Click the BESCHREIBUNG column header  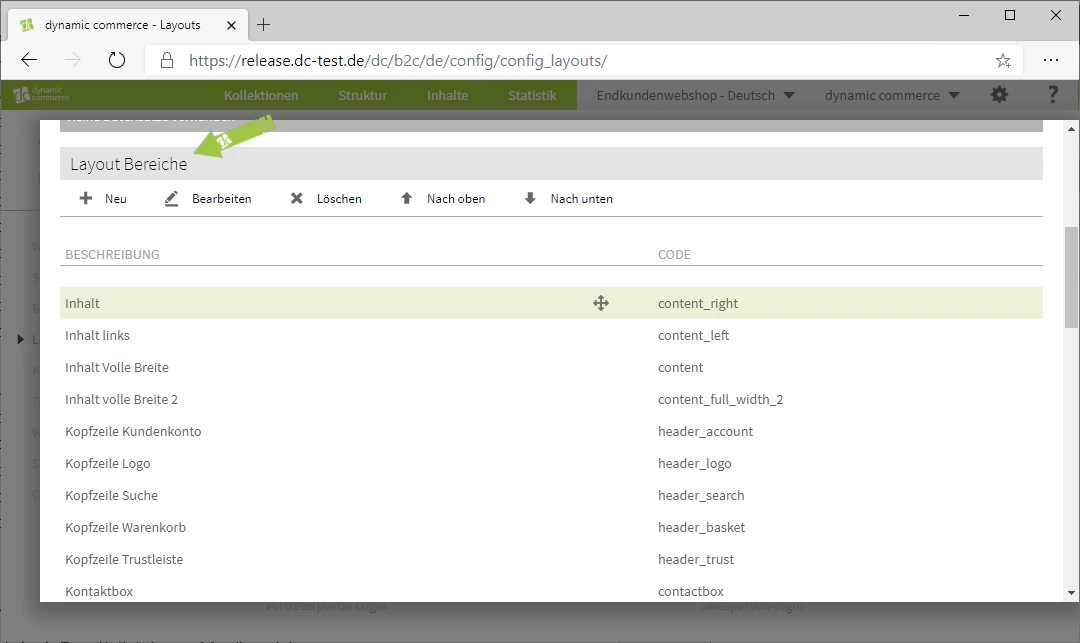tap(112, 254)
